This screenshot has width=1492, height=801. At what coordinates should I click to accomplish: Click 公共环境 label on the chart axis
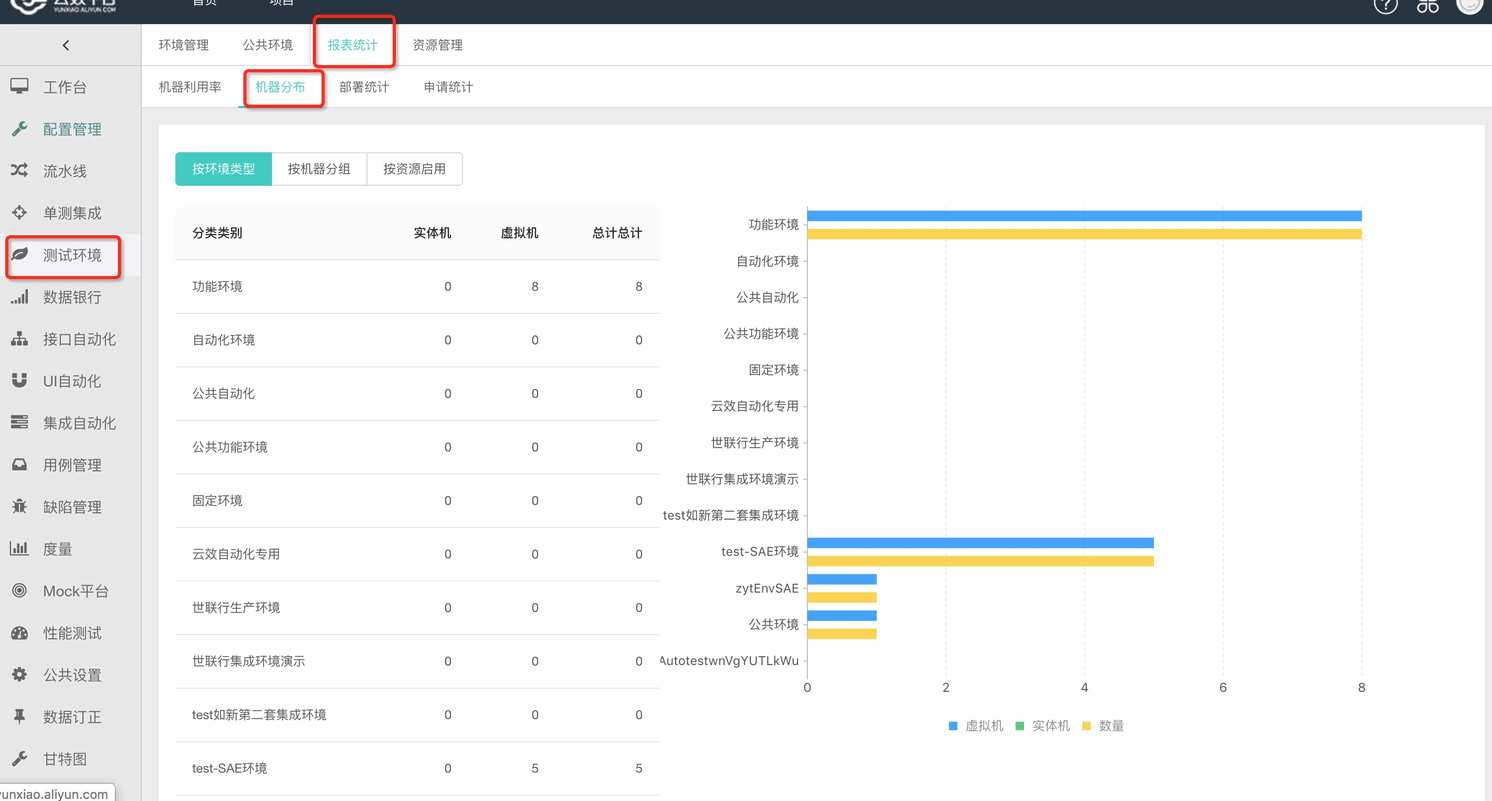click(774, 624)
